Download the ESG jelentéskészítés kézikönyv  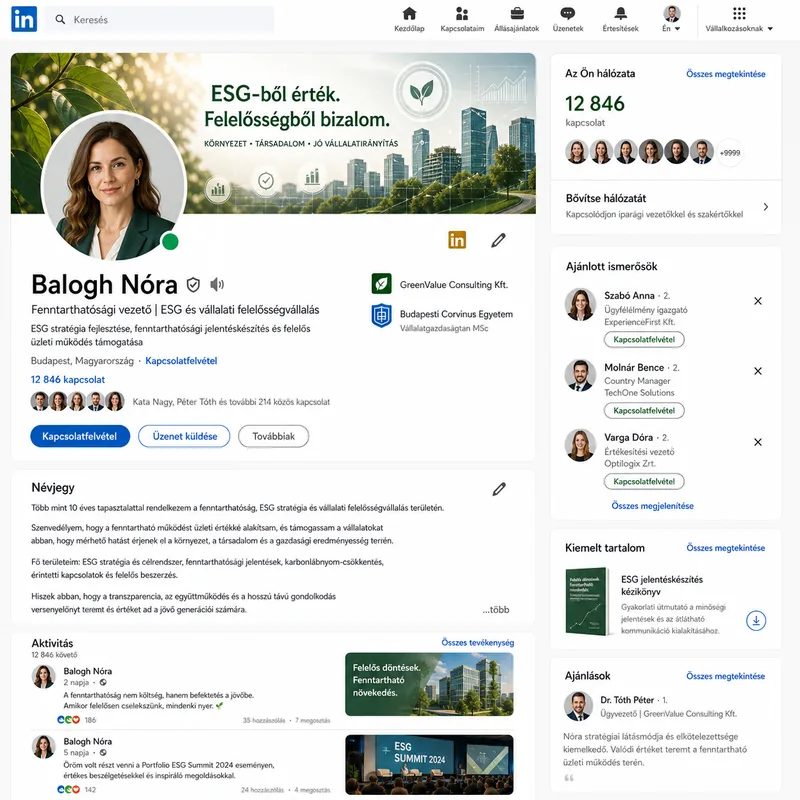pyautogui.click(x=756, y=620)
